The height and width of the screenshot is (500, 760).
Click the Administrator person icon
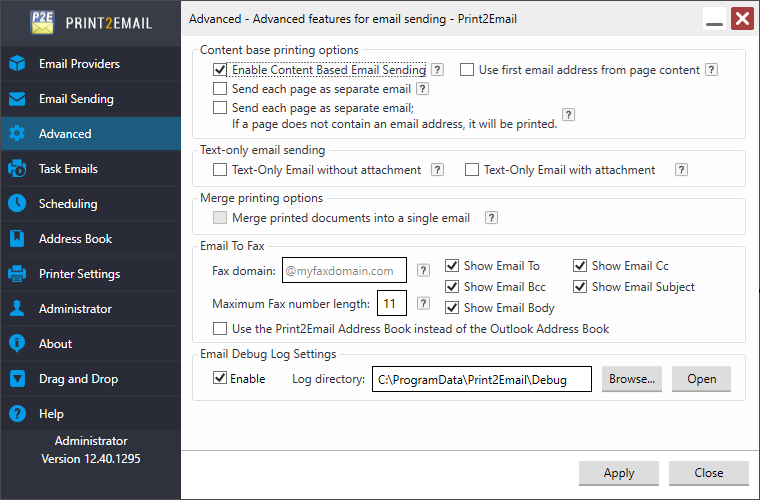click(17, 309)
